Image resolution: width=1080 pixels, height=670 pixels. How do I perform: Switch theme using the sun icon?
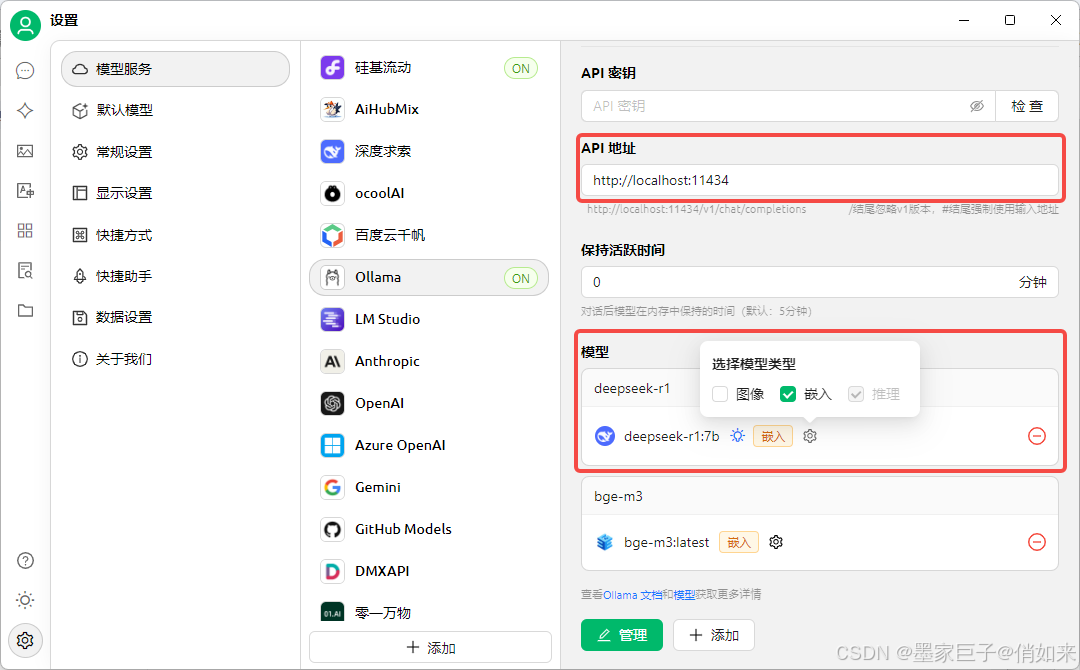pyautogui.click(x=25, y=600)
